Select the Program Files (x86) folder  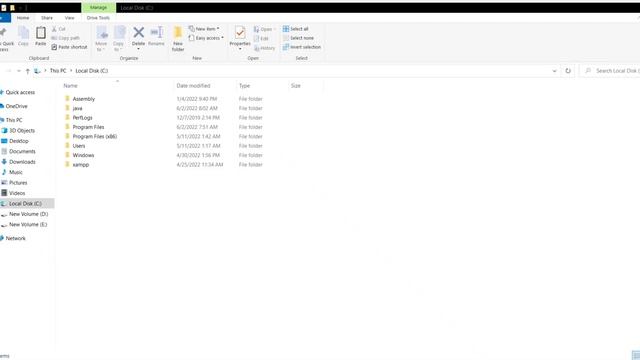95,136
